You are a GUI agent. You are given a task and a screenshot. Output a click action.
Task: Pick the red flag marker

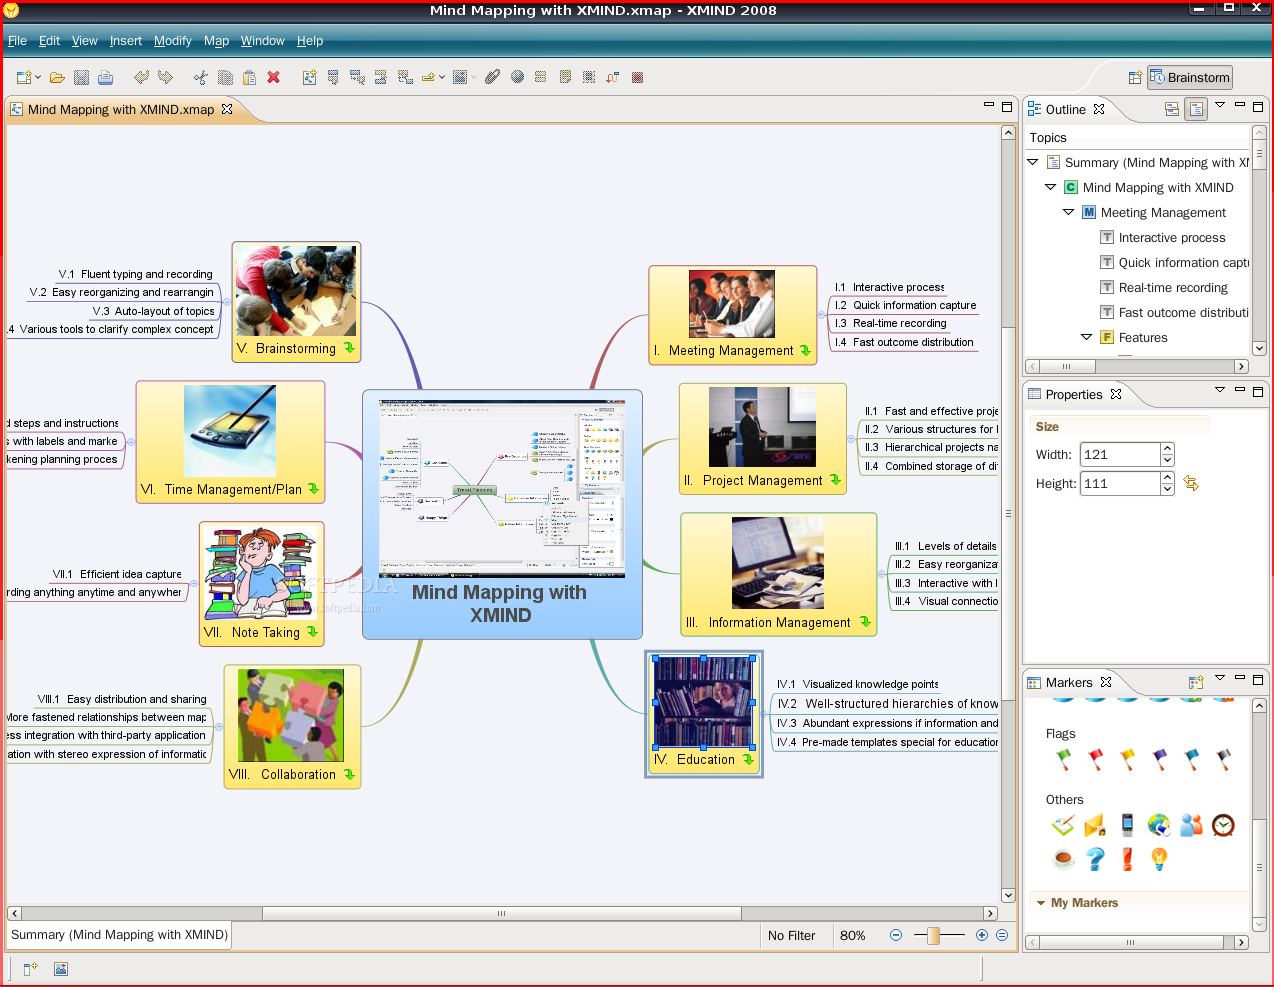[x=1095, y=760]
